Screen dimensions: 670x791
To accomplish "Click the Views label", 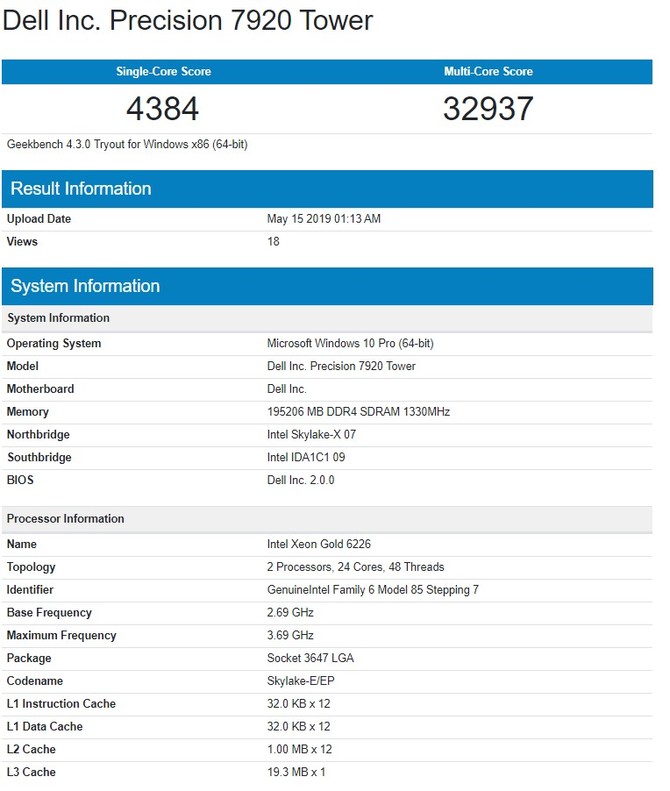I will 22,242.
